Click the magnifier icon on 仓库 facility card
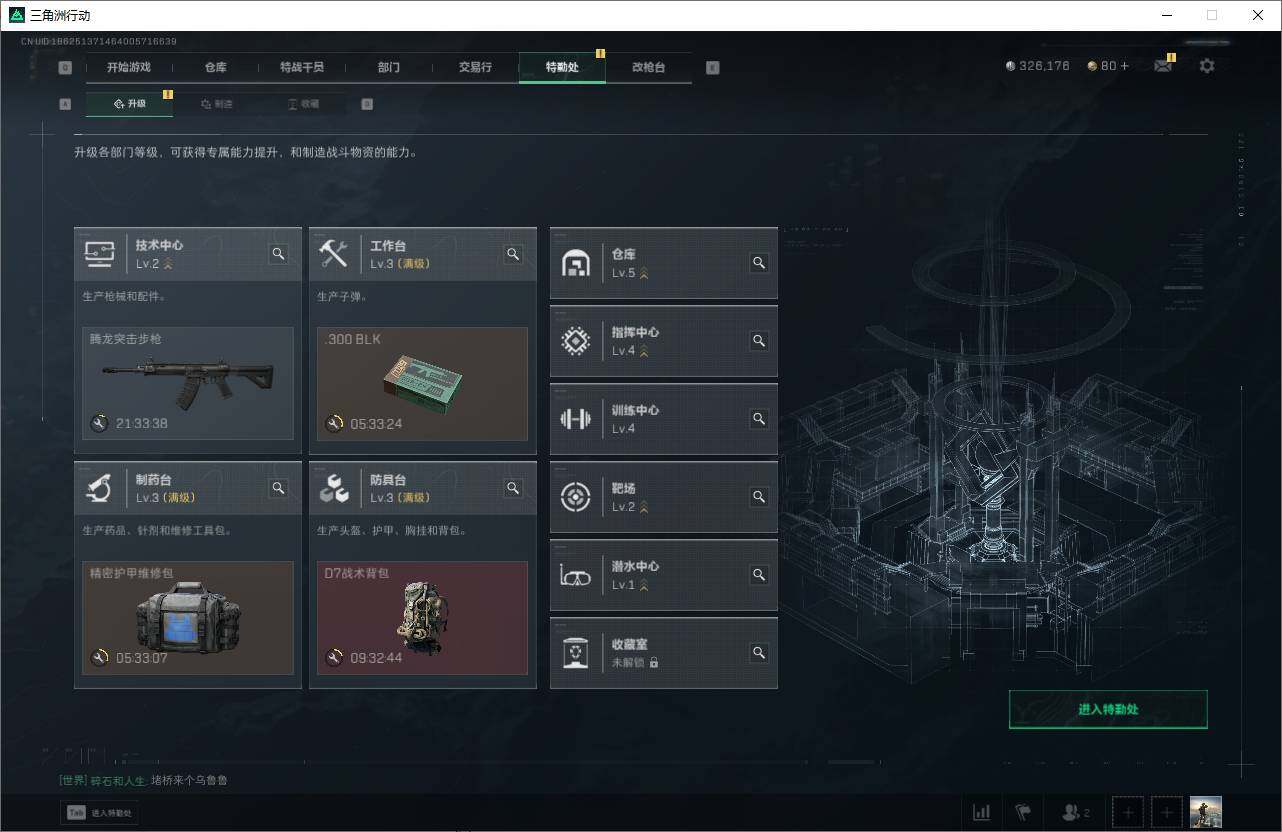Viewport: 1282px width, 832px height. (757, 263)
